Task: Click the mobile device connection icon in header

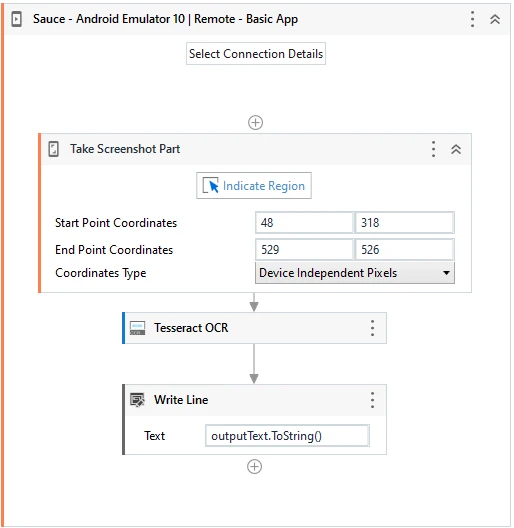Action: point(16,19)
